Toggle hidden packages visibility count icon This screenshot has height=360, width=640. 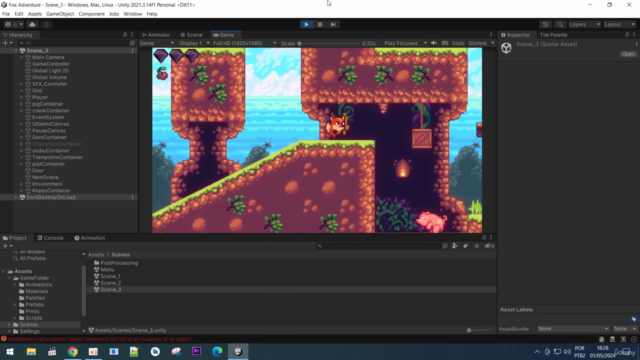tap(489, 246)
